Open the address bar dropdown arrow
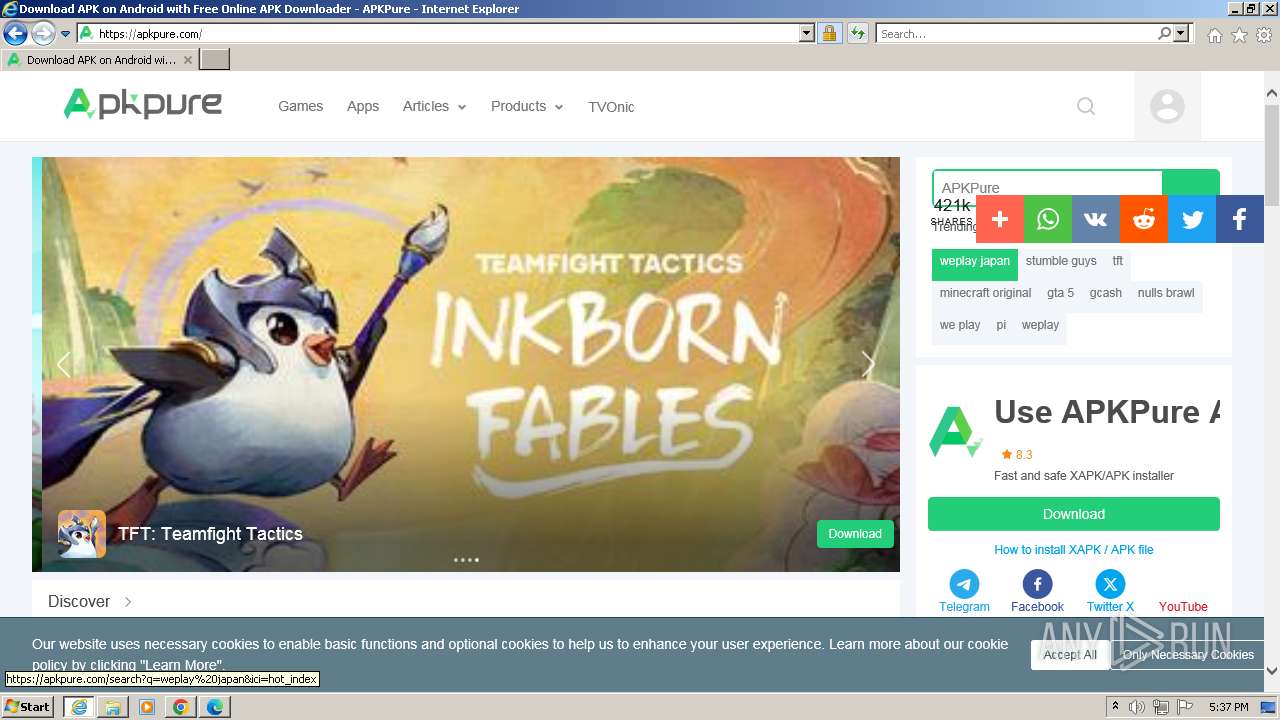The height and width of the screenshot is (720, 1280). pos(807,33)
